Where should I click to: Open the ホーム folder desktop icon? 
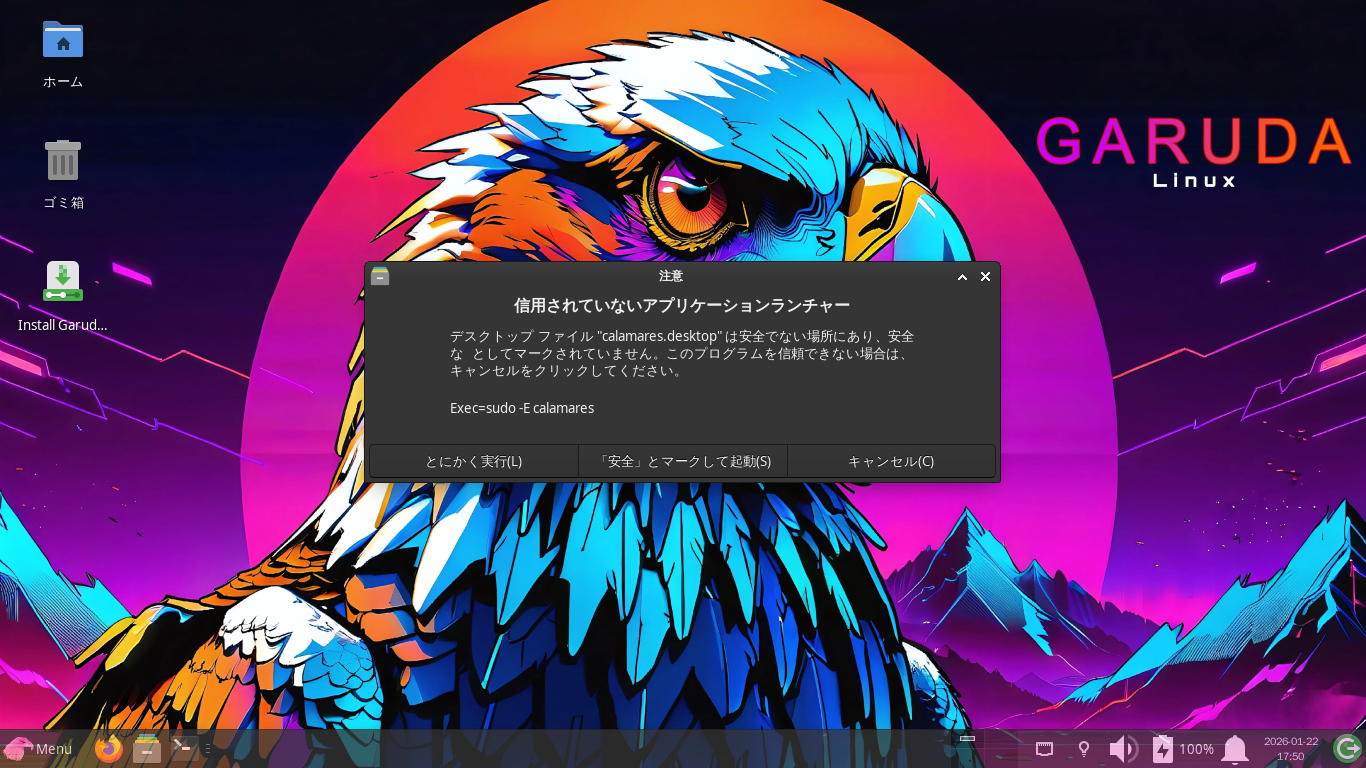pyautogui.click(x=63, y=40)
